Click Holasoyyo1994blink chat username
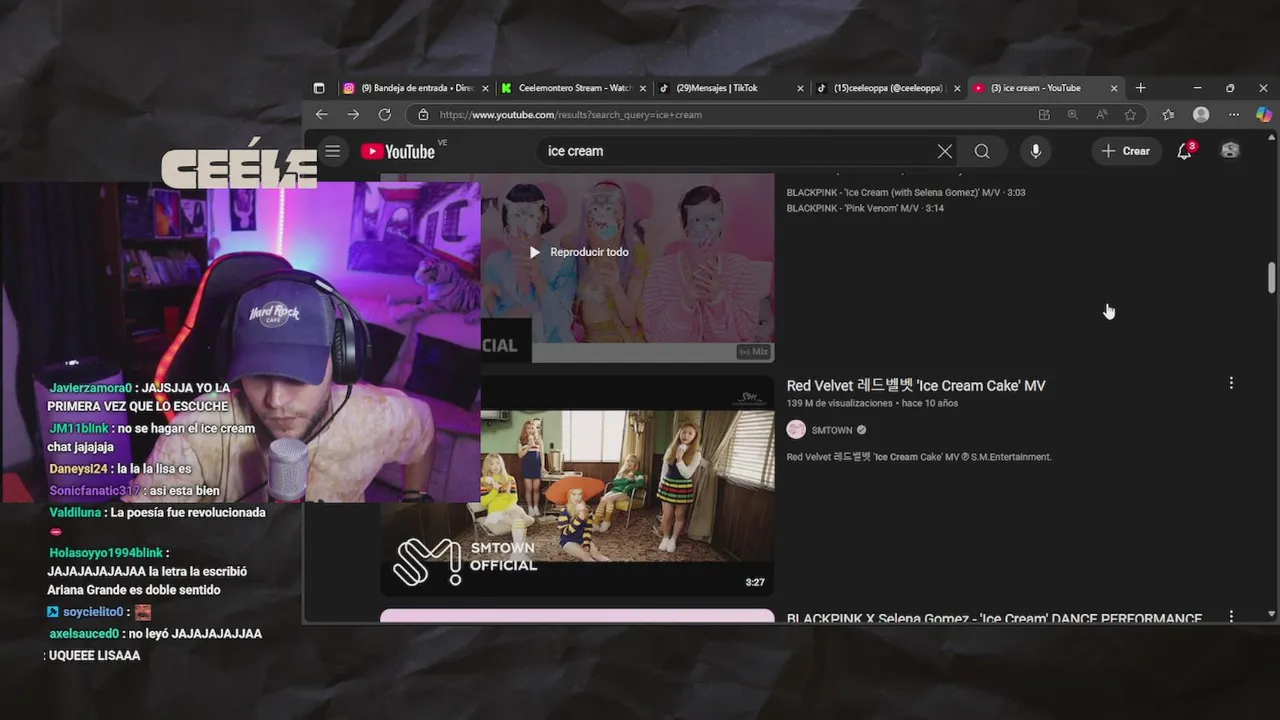The height and width of the screenshot is (720, 1280). click(x=105, y=553)
